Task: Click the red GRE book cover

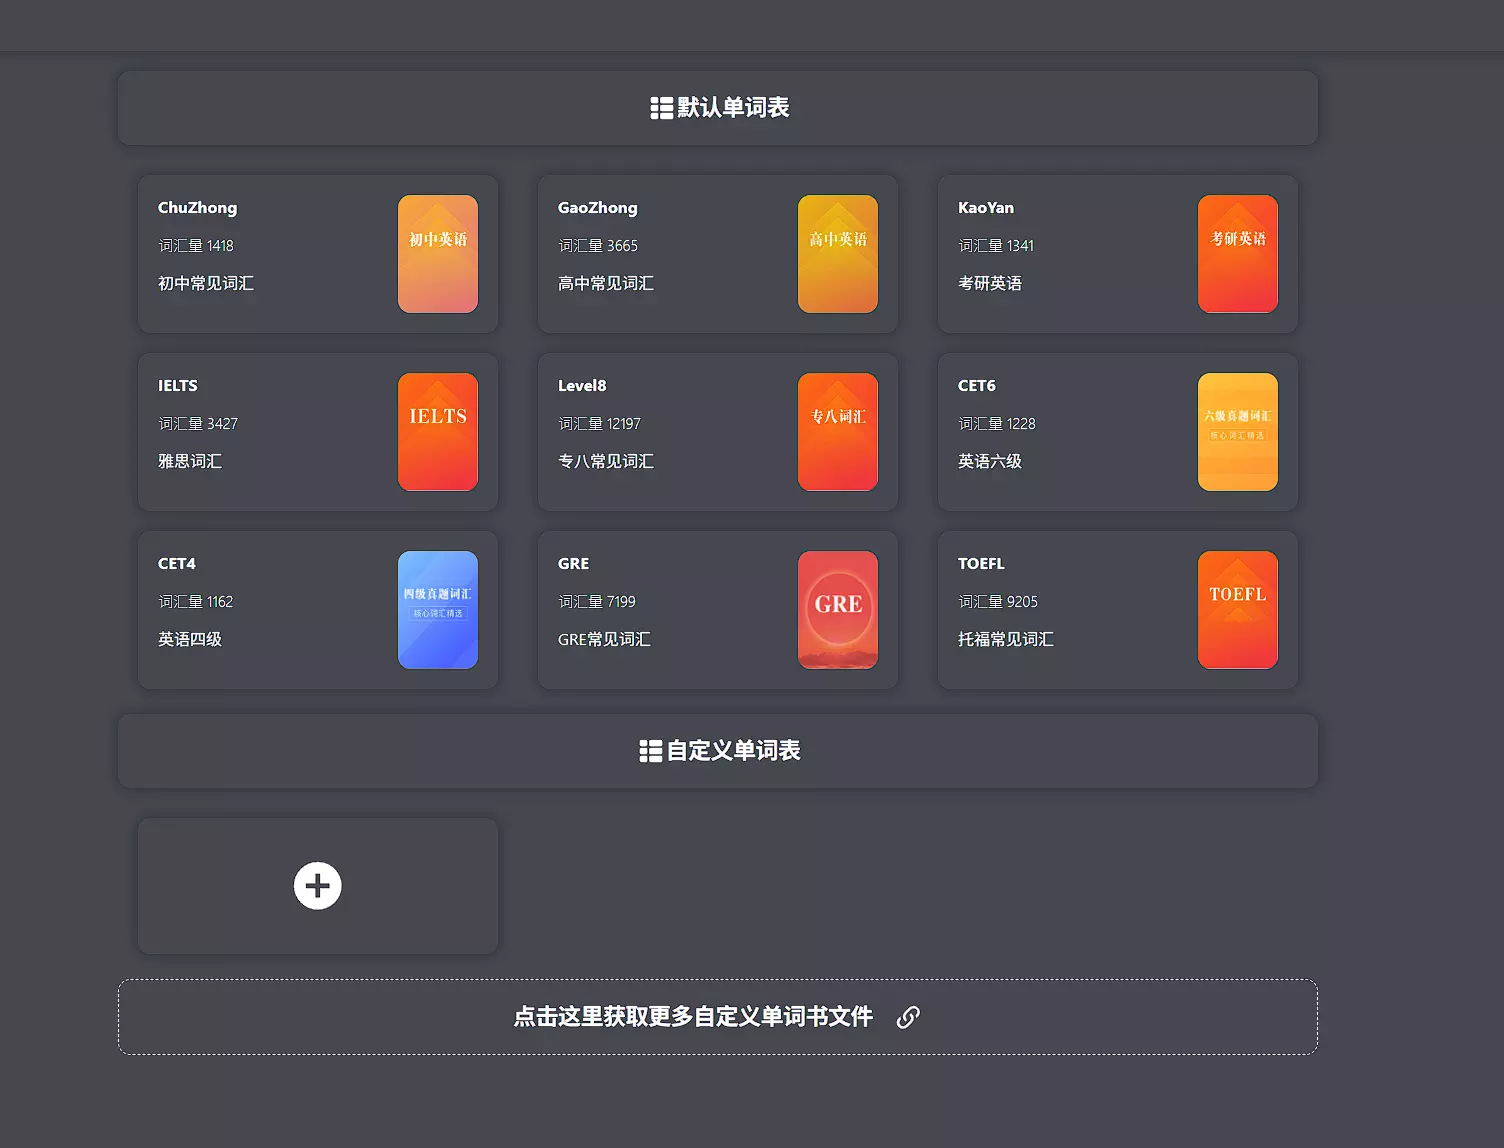Action: [837, 610]
